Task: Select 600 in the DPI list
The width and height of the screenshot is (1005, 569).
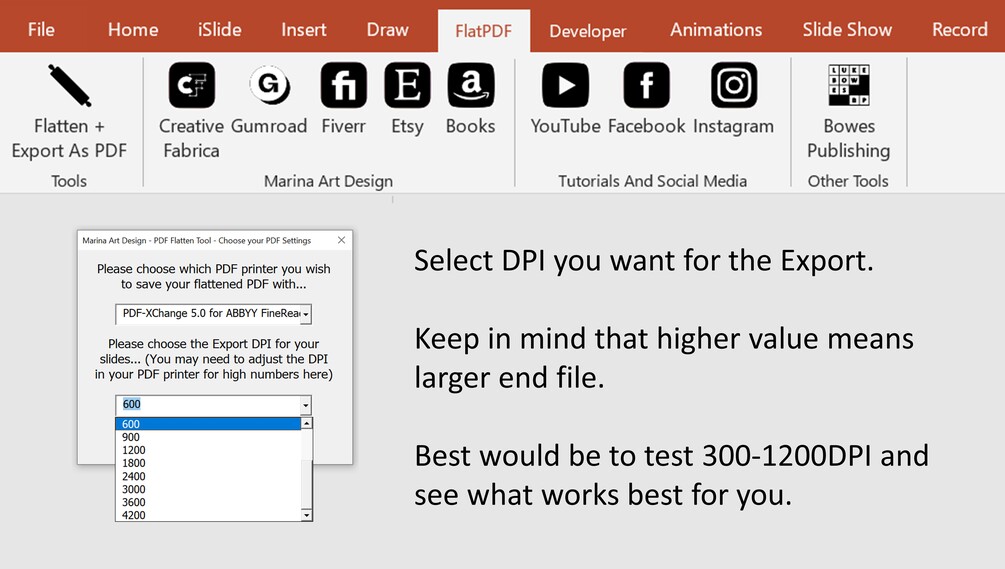Action: [208, 424]
